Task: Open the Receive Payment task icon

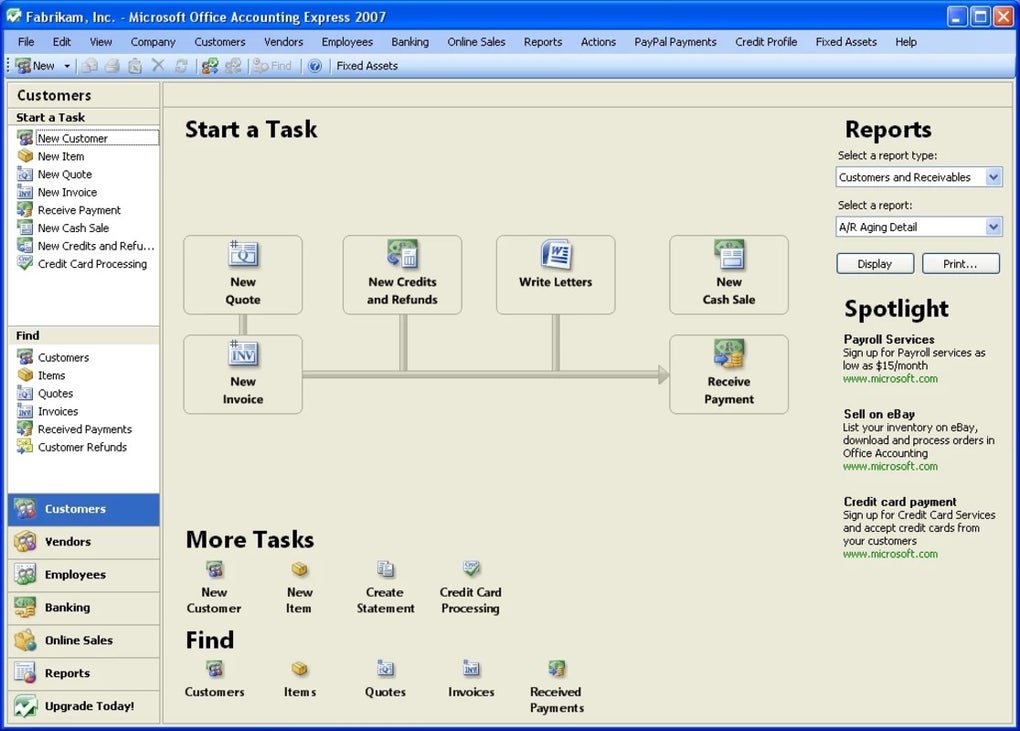Action: (x=728, y=373)
